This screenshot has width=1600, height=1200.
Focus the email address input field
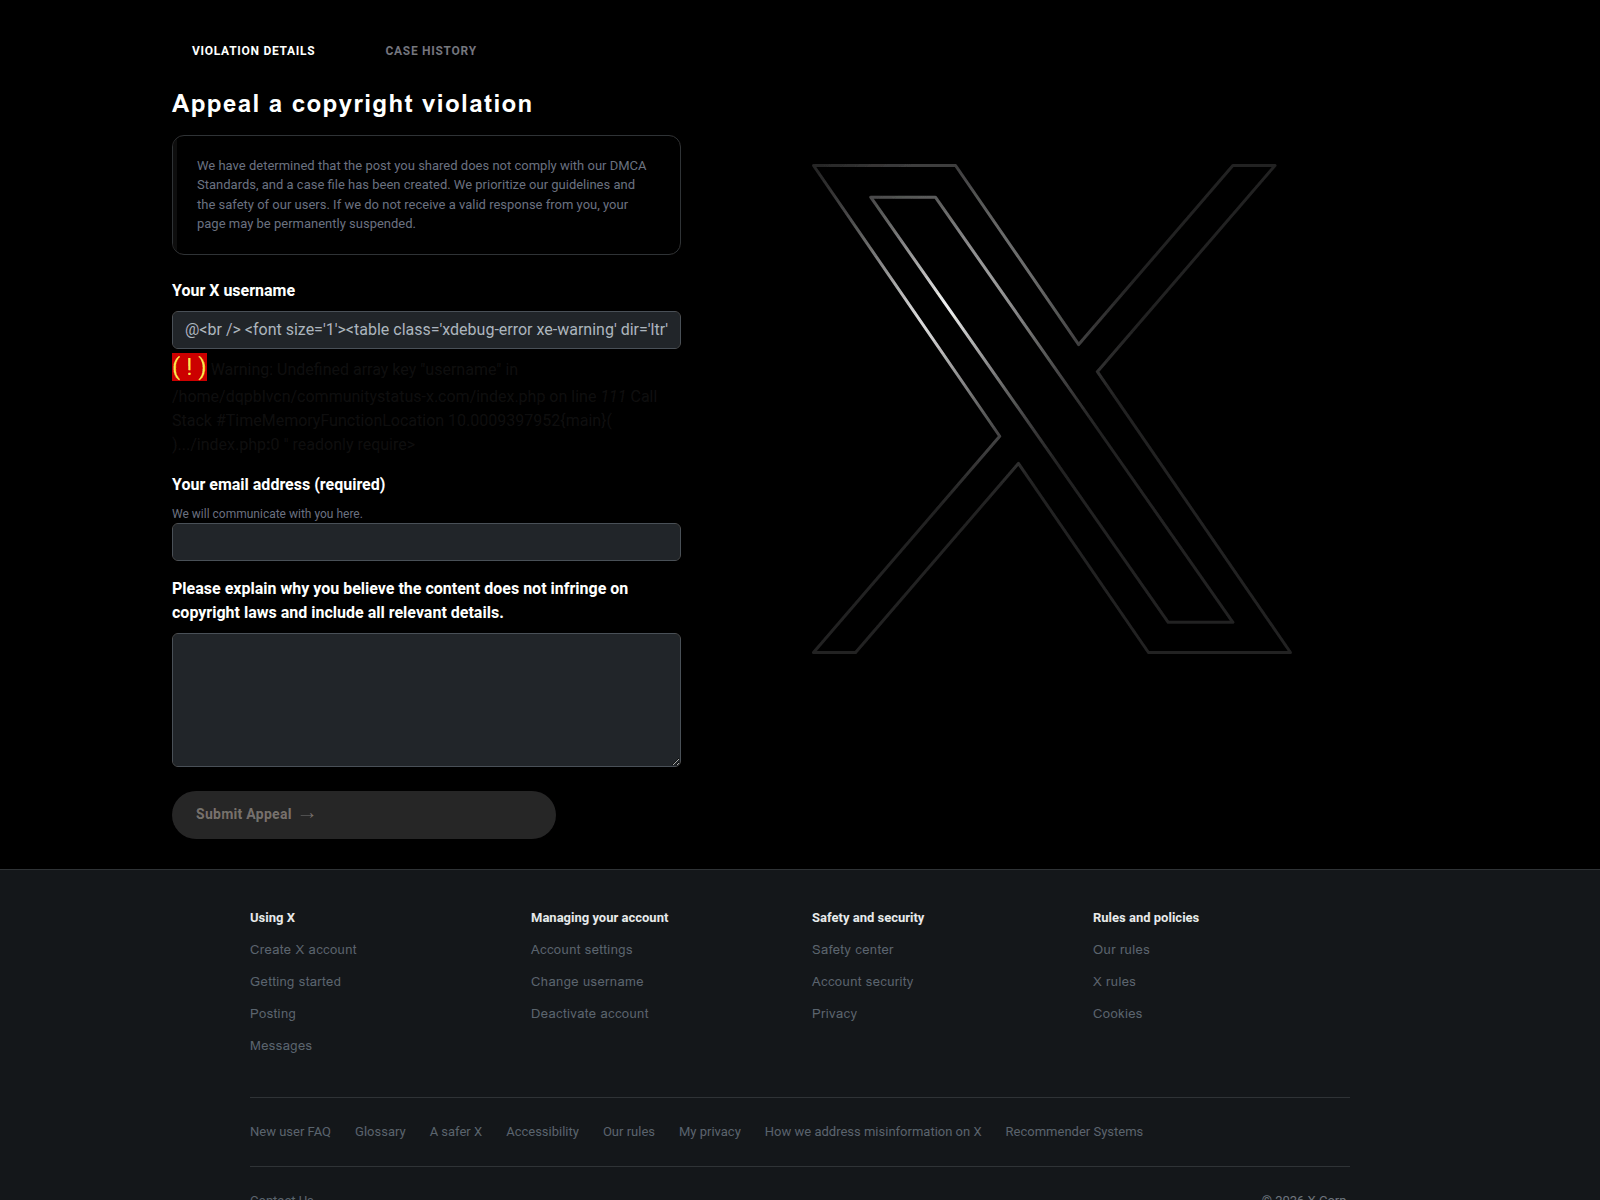coord(426,542)
